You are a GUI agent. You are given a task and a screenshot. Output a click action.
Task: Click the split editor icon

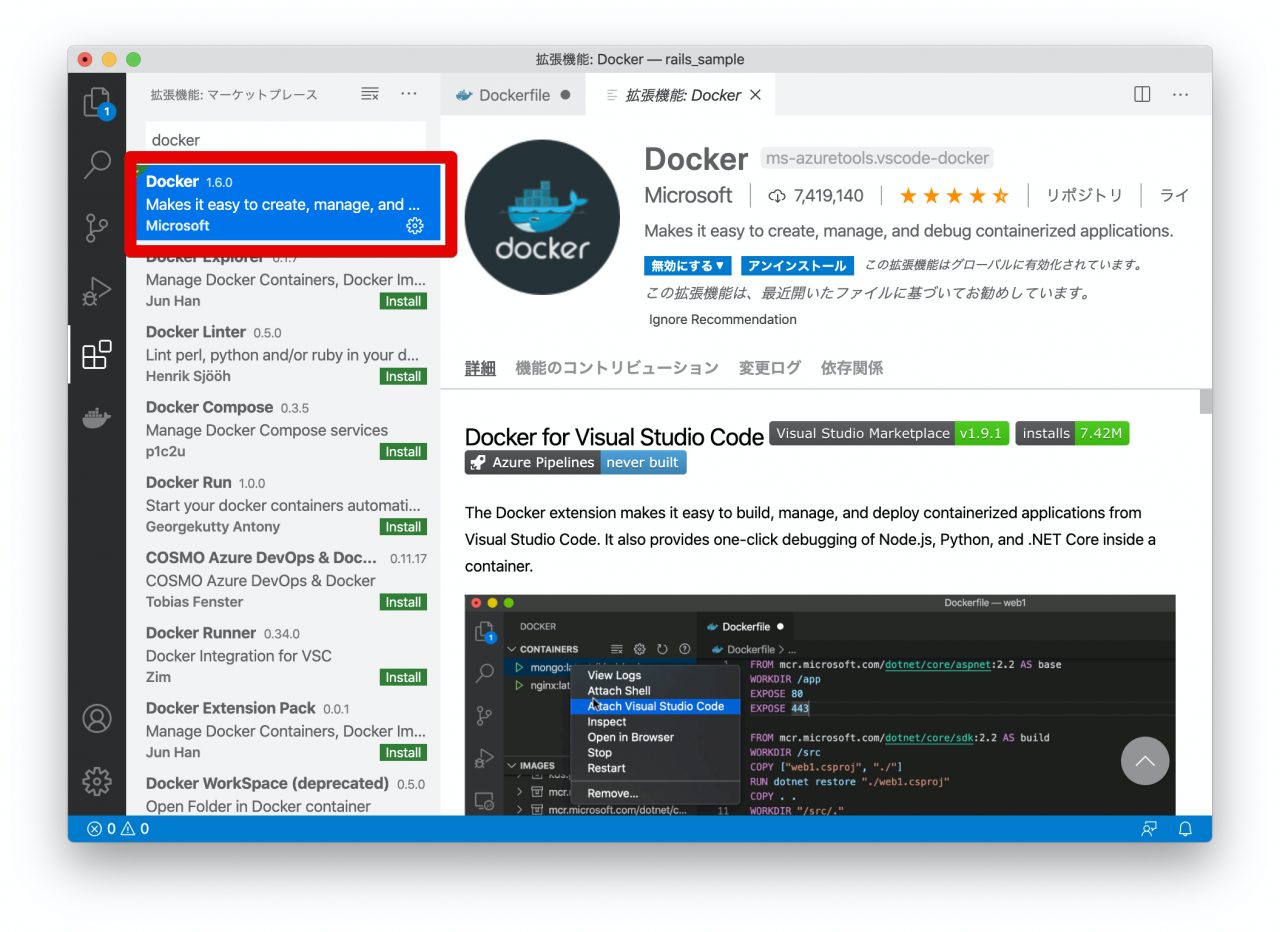[x=1141, y=93]
